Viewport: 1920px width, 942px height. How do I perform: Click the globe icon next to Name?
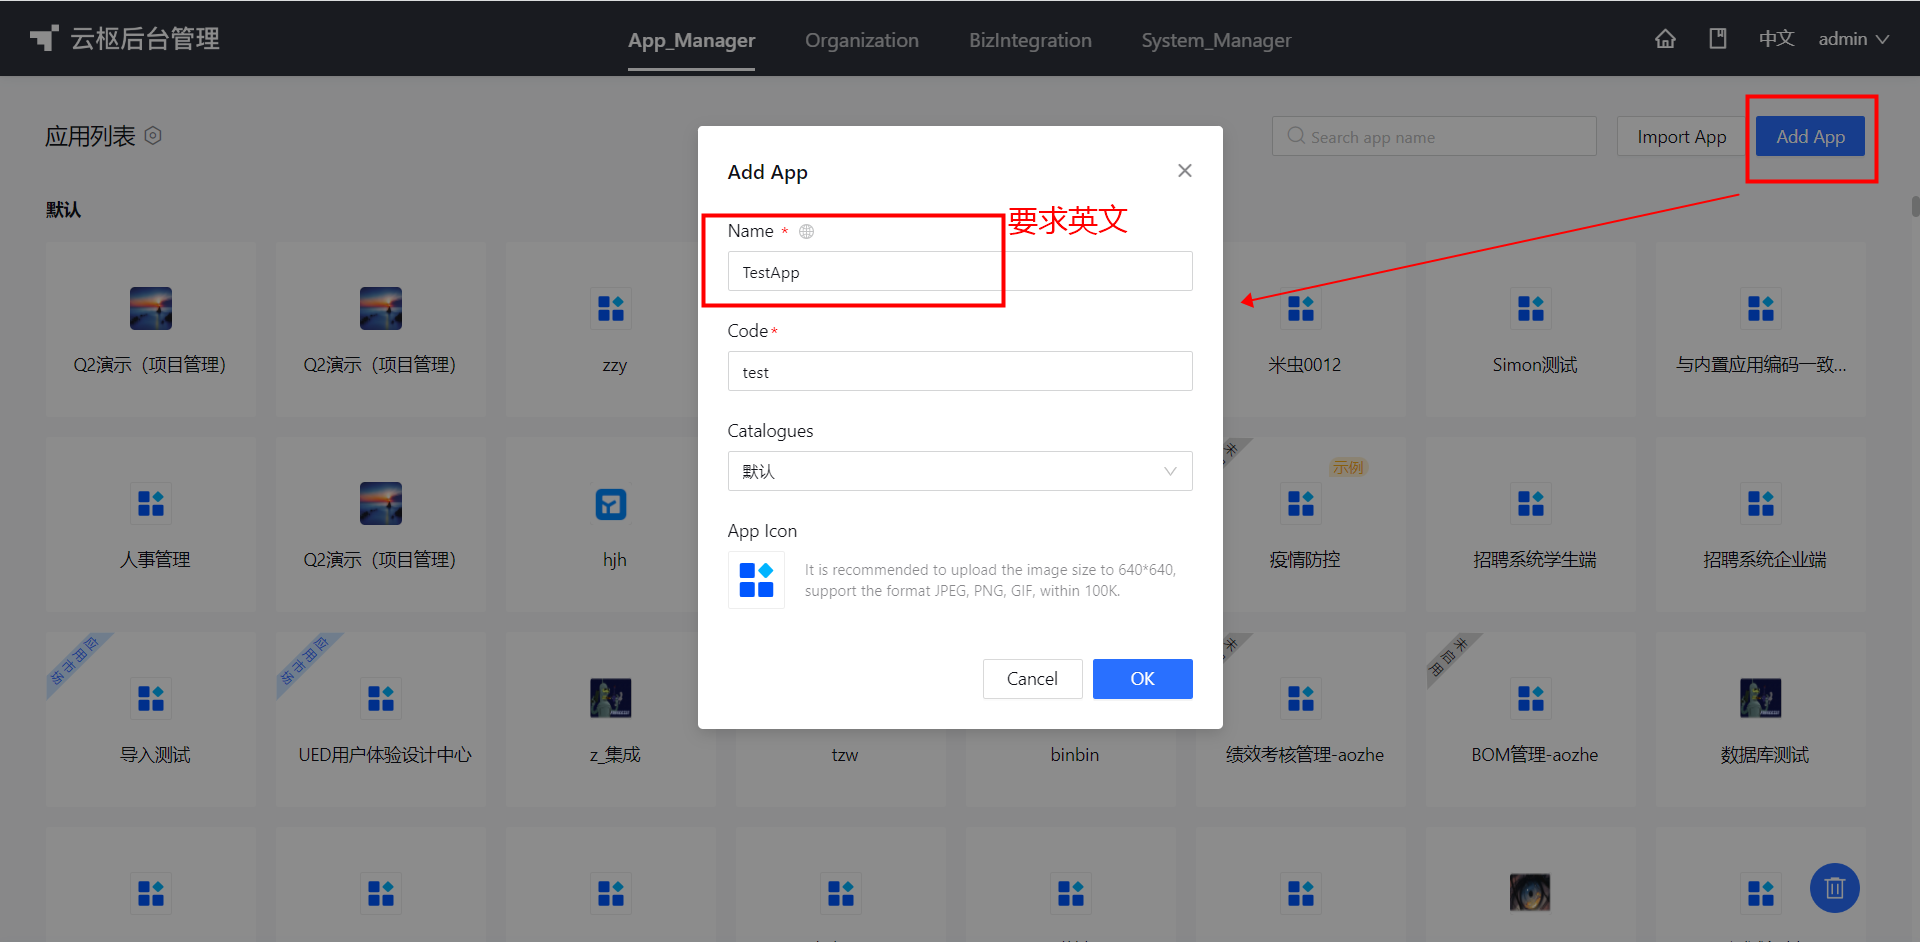(806, 231)
